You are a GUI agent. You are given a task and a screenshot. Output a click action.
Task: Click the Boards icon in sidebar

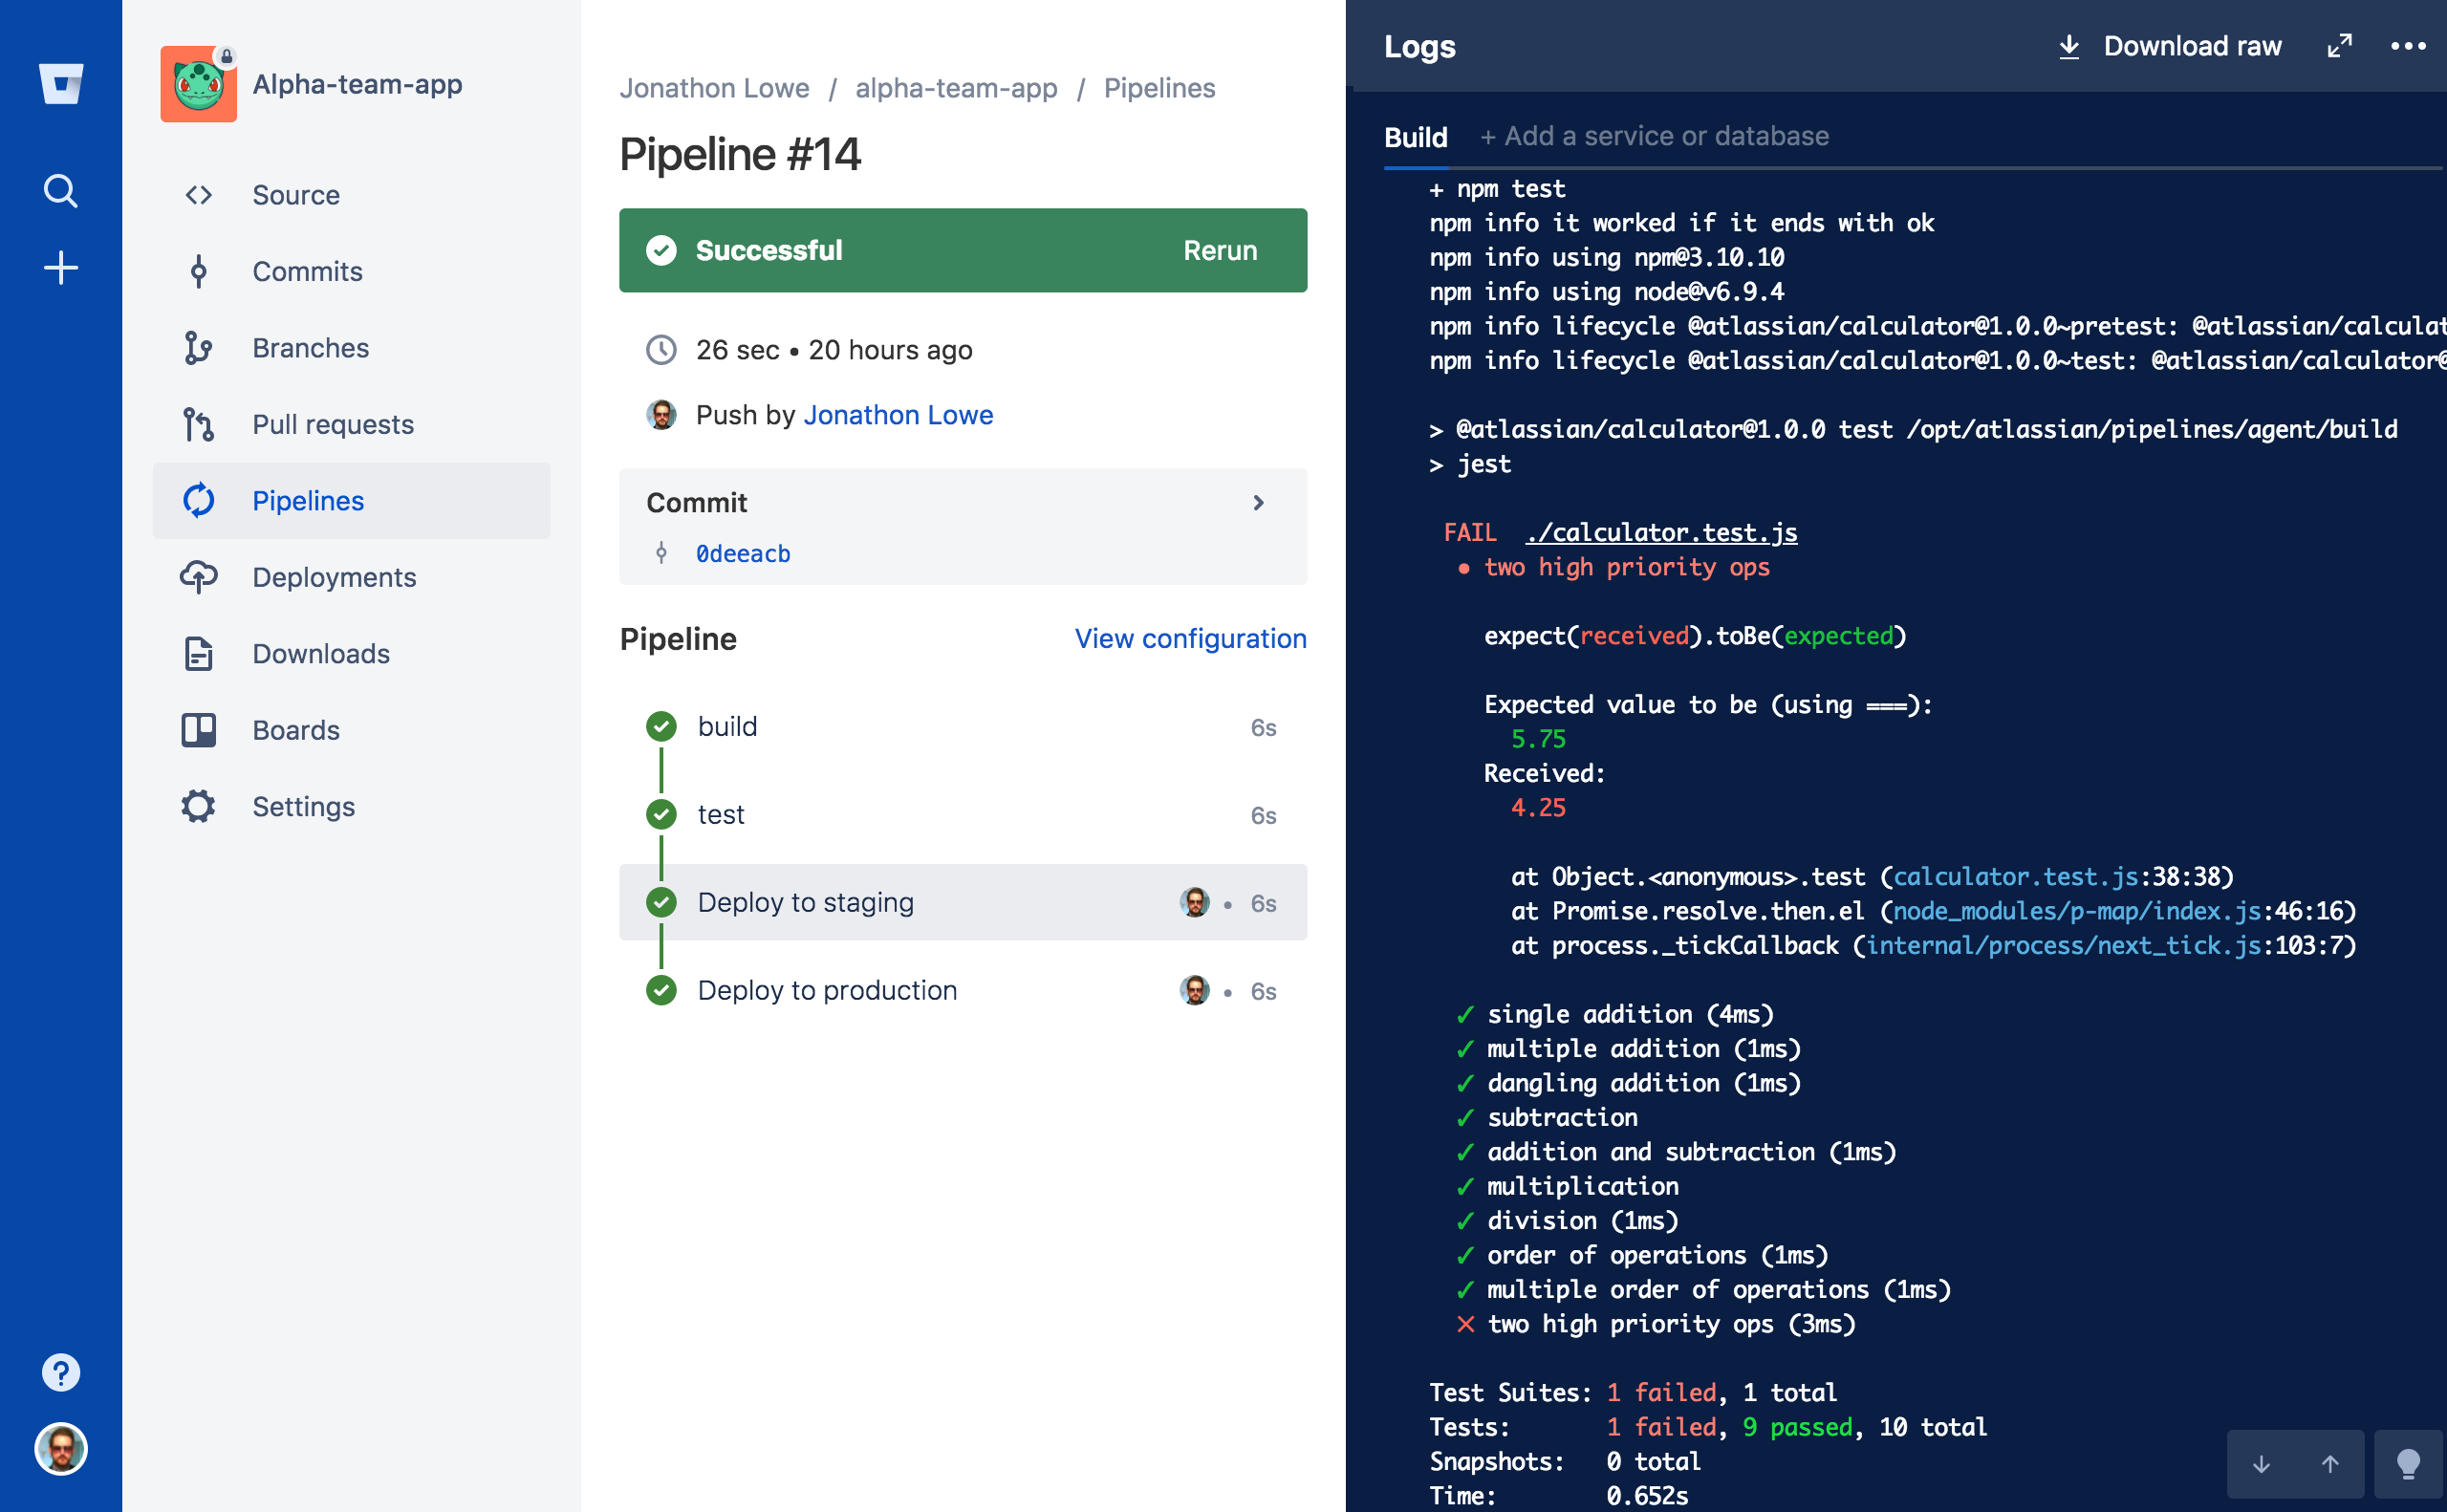[x=198, y=729]
